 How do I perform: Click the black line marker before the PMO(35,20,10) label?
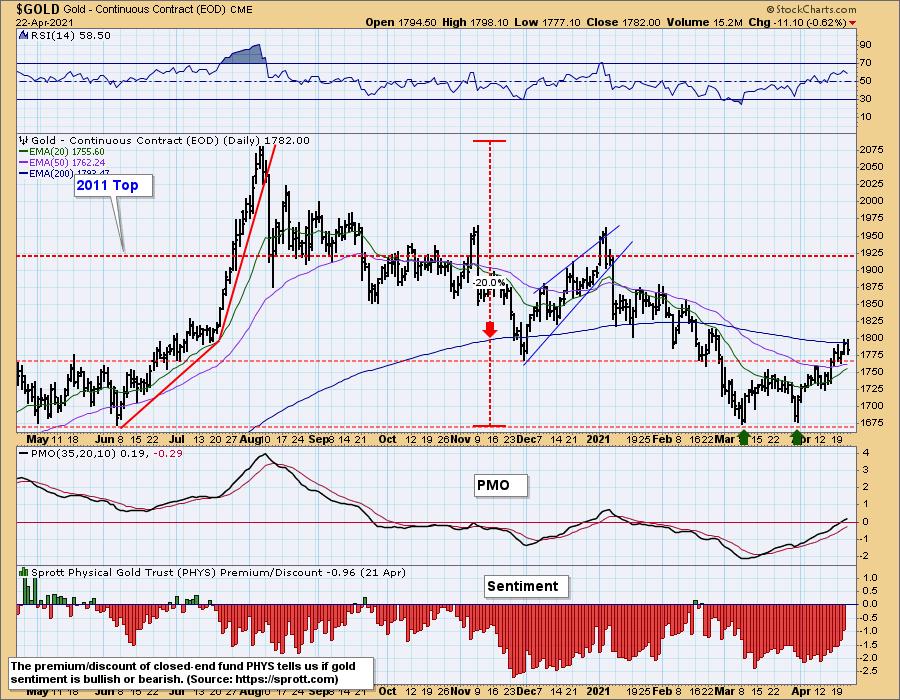(x=24, y=453)
